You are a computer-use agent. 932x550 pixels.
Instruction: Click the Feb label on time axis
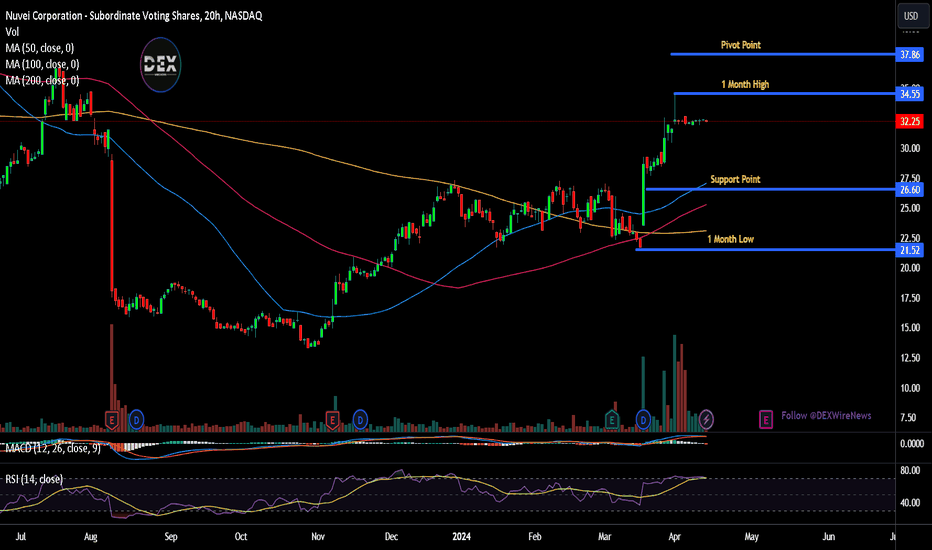click(535, 537)
